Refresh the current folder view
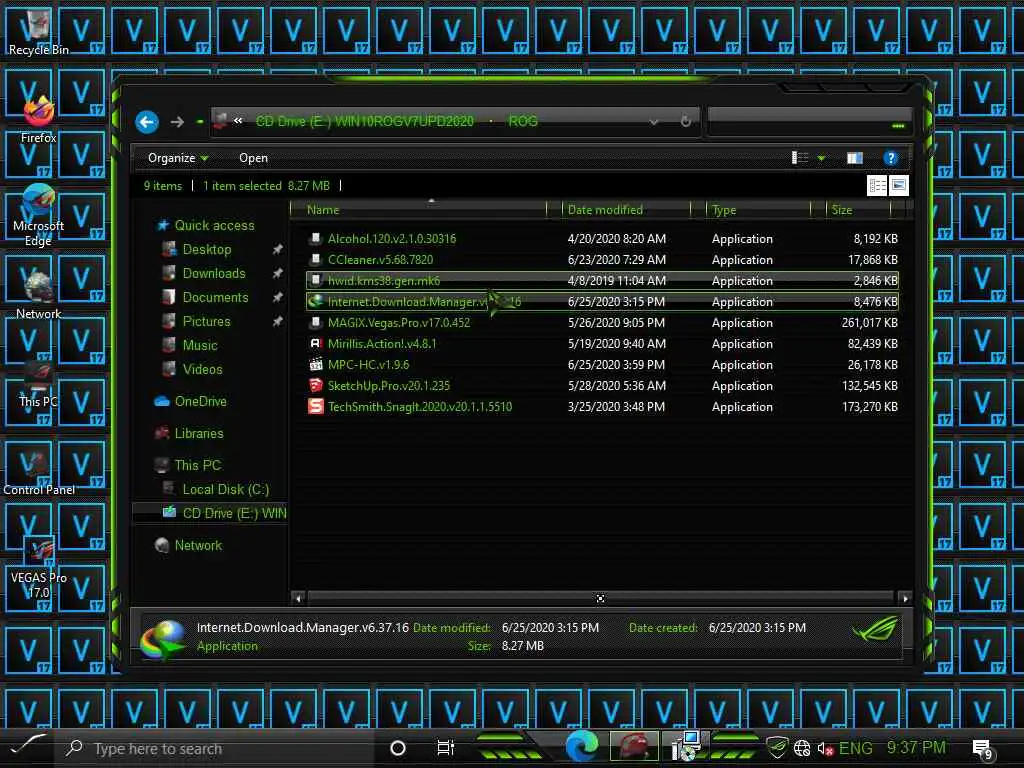Screen dimensions: 1024x768 (685, 121)
